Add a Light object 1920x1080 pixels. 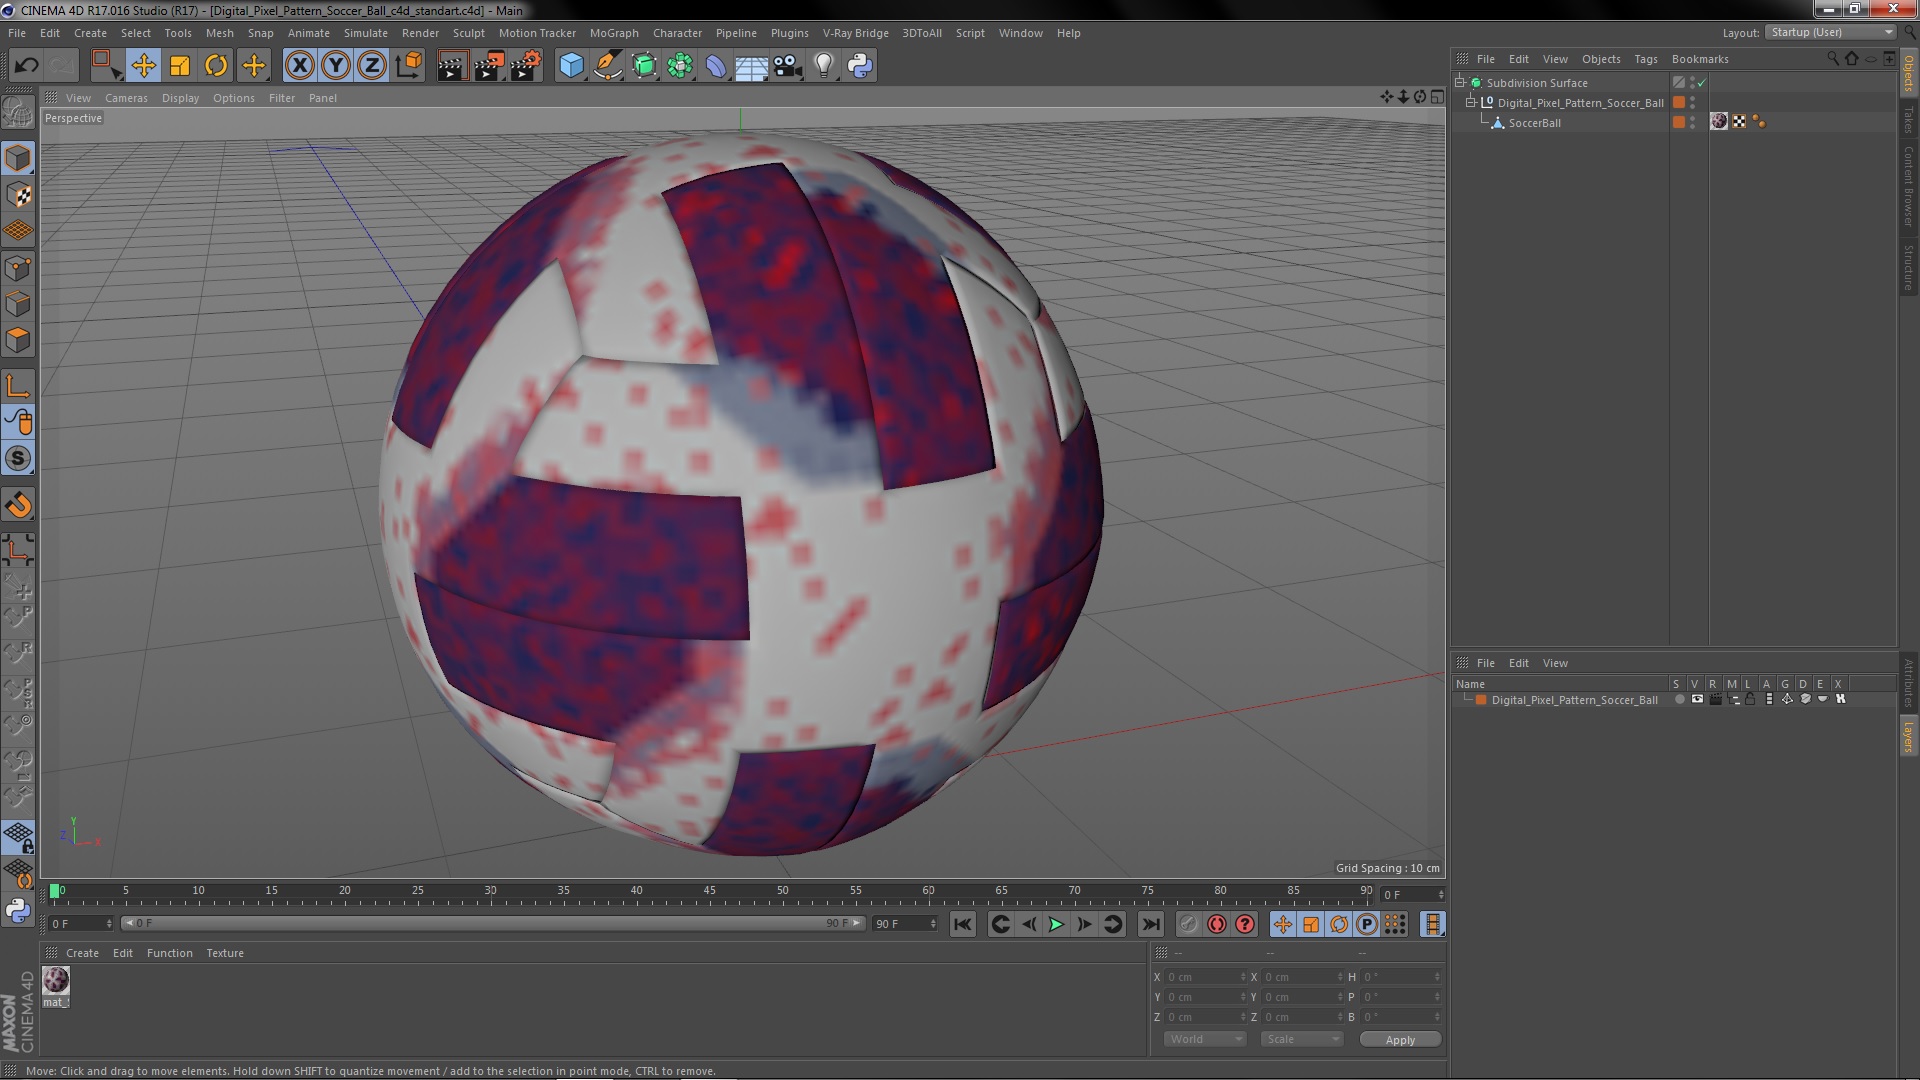823,66
